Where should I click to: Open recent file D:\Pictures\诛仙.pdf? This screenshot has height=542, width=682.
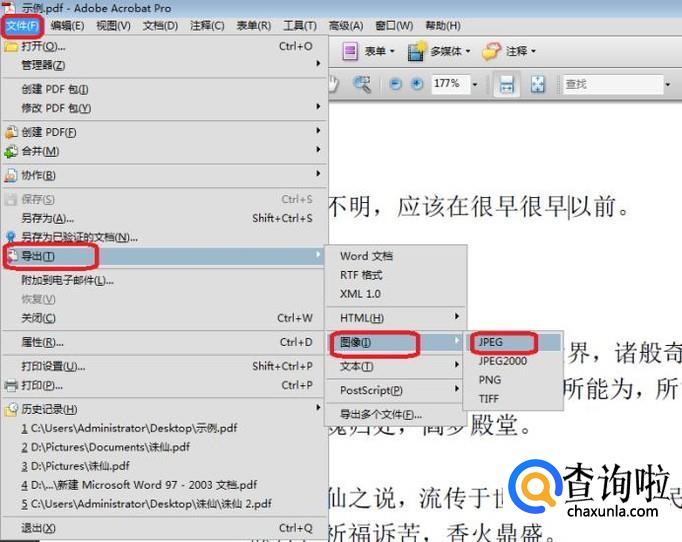point(75,466)
